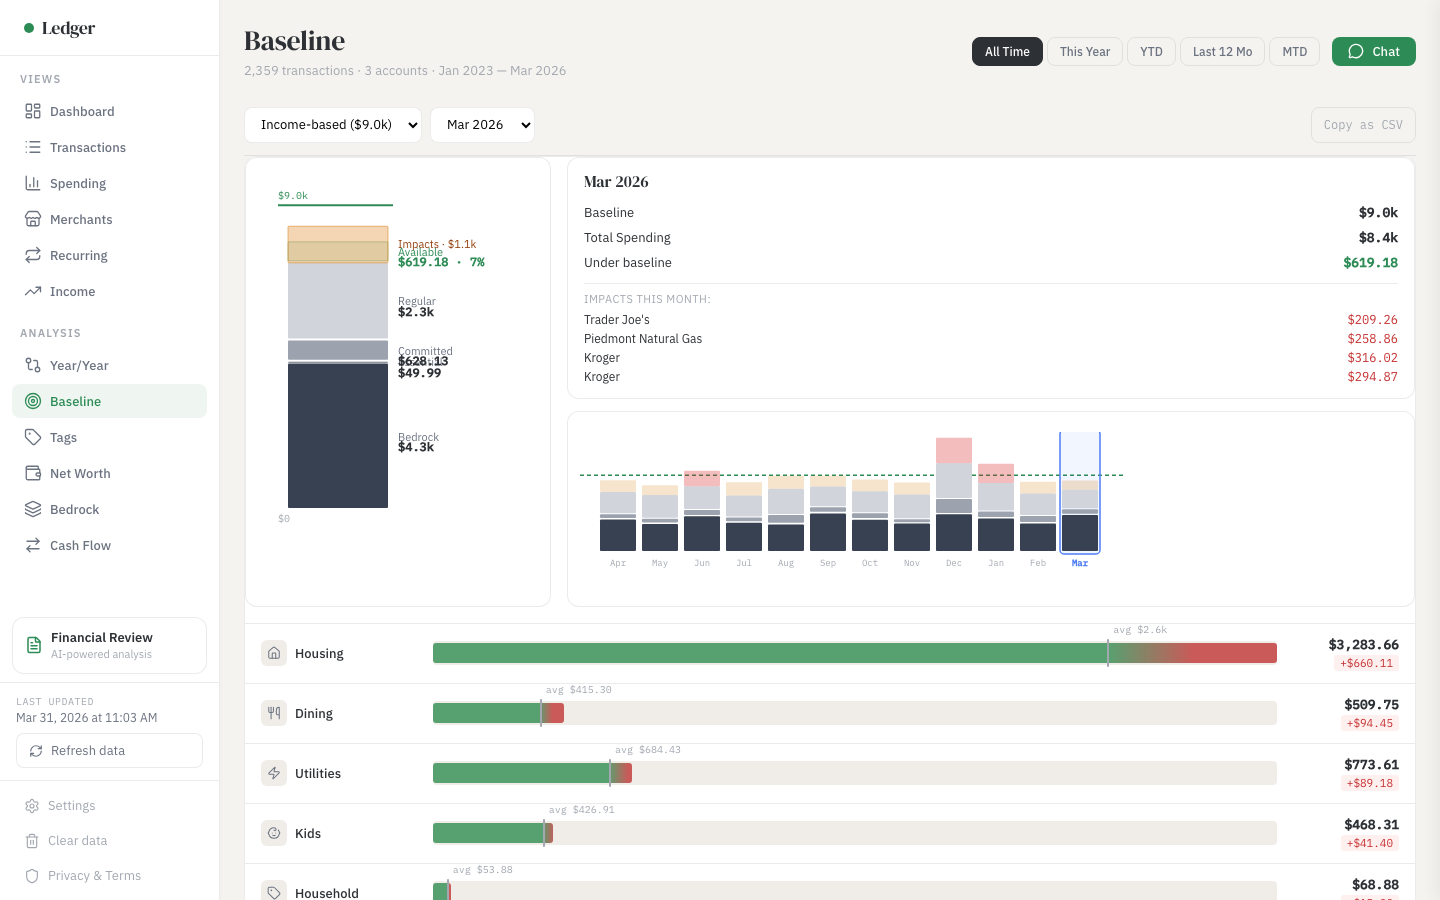1440x900 pixels.
Task: Select the Year/Year comparison icon
Action: pyautogui.click(x=31, y=365)
